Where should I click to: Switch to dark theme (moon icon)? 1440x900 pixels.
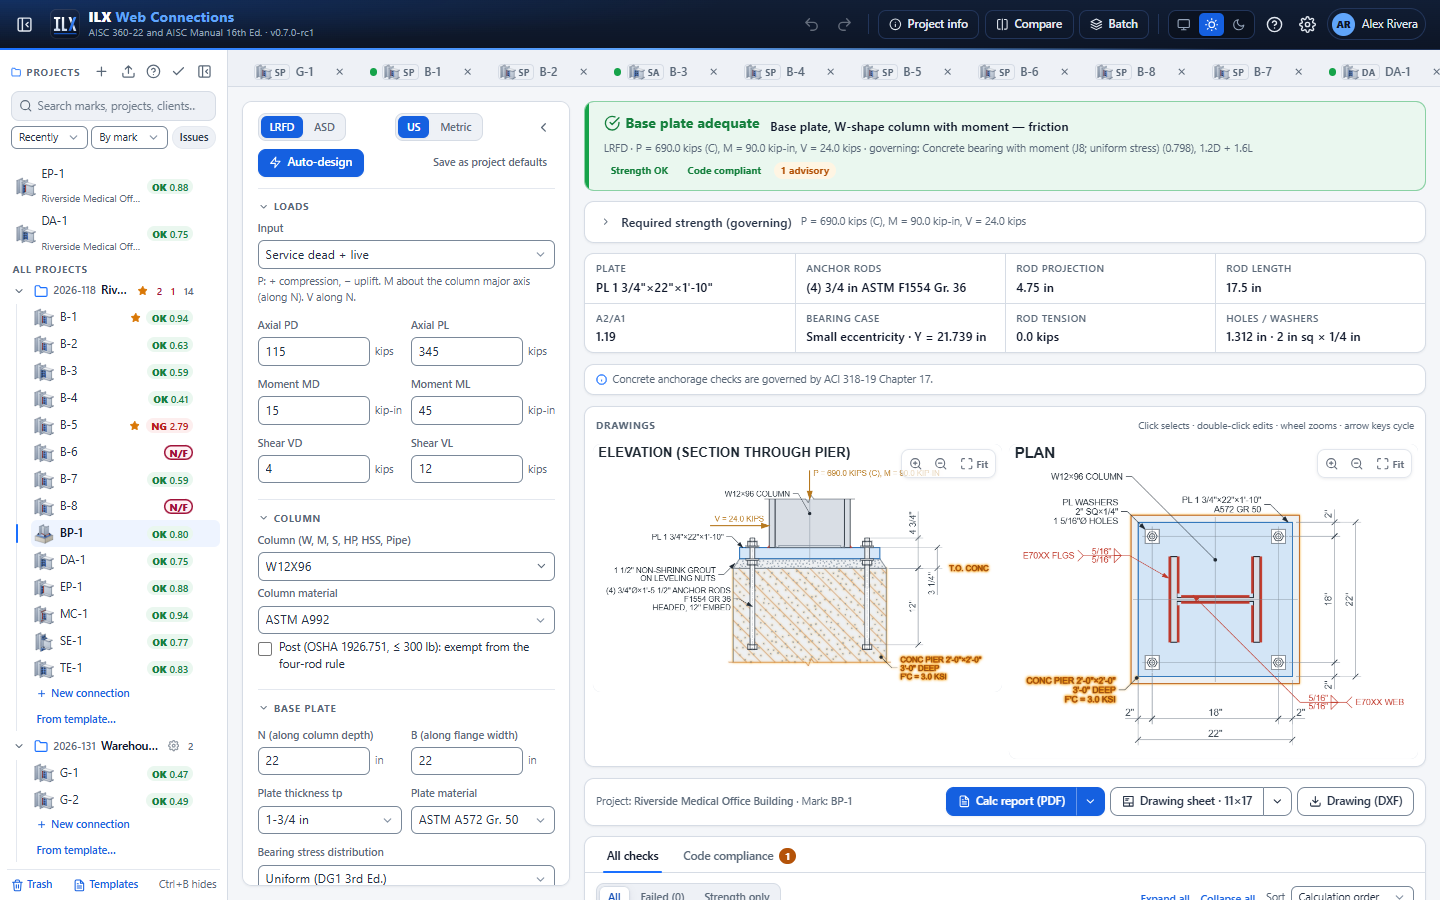click(x=1239, y=24)
